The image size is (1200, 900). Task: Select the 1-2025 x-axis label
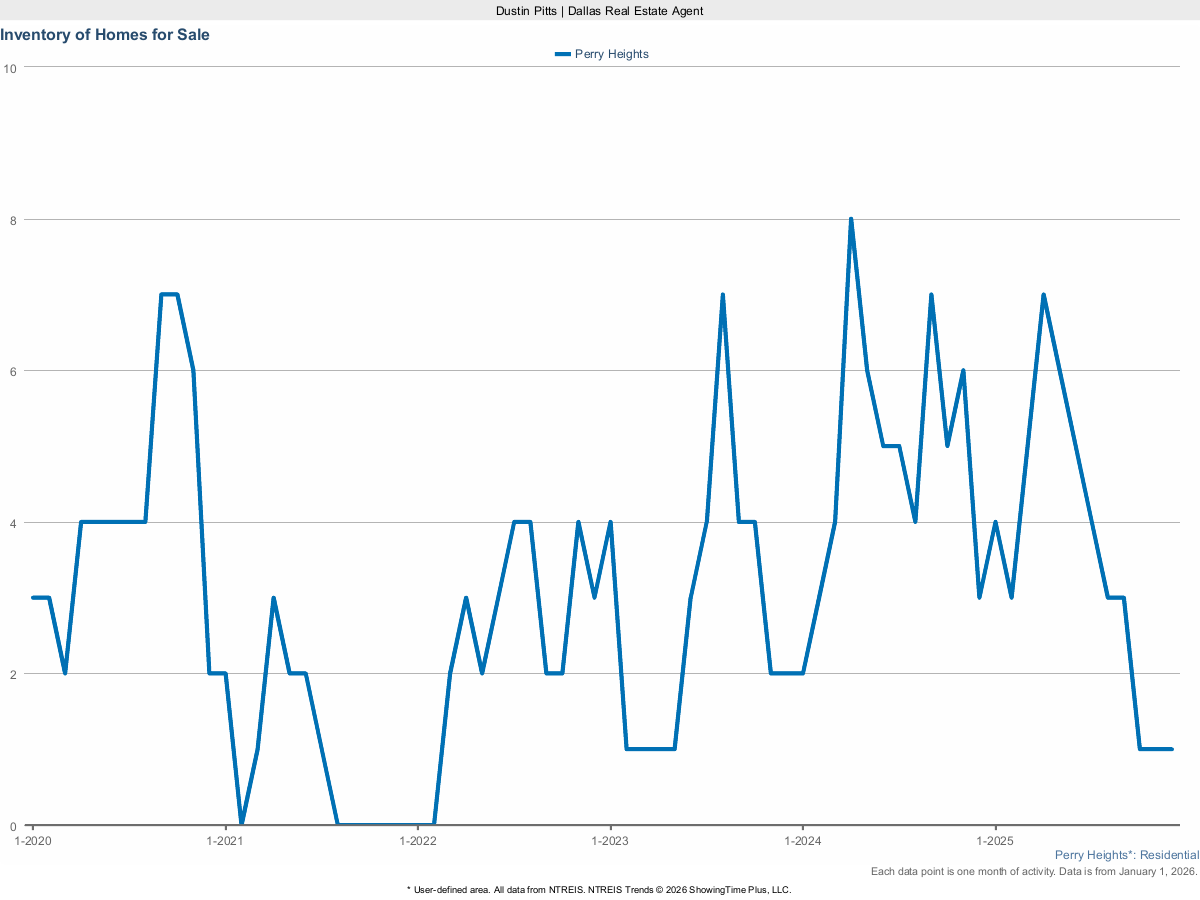pos(994,840)
